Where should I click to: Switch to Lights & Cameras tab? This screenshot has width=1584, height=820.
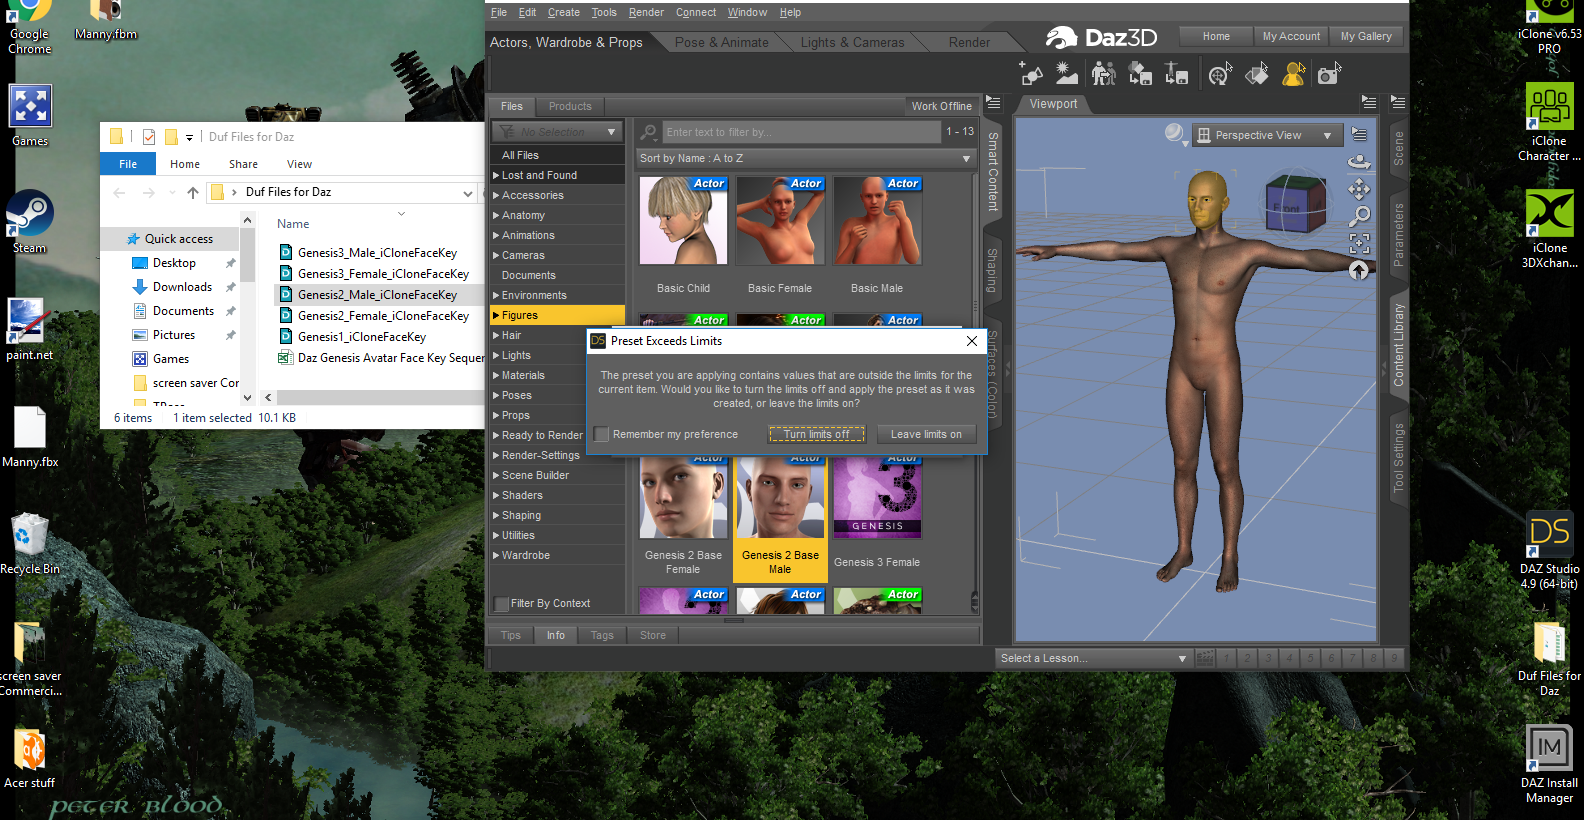[852, 42]
